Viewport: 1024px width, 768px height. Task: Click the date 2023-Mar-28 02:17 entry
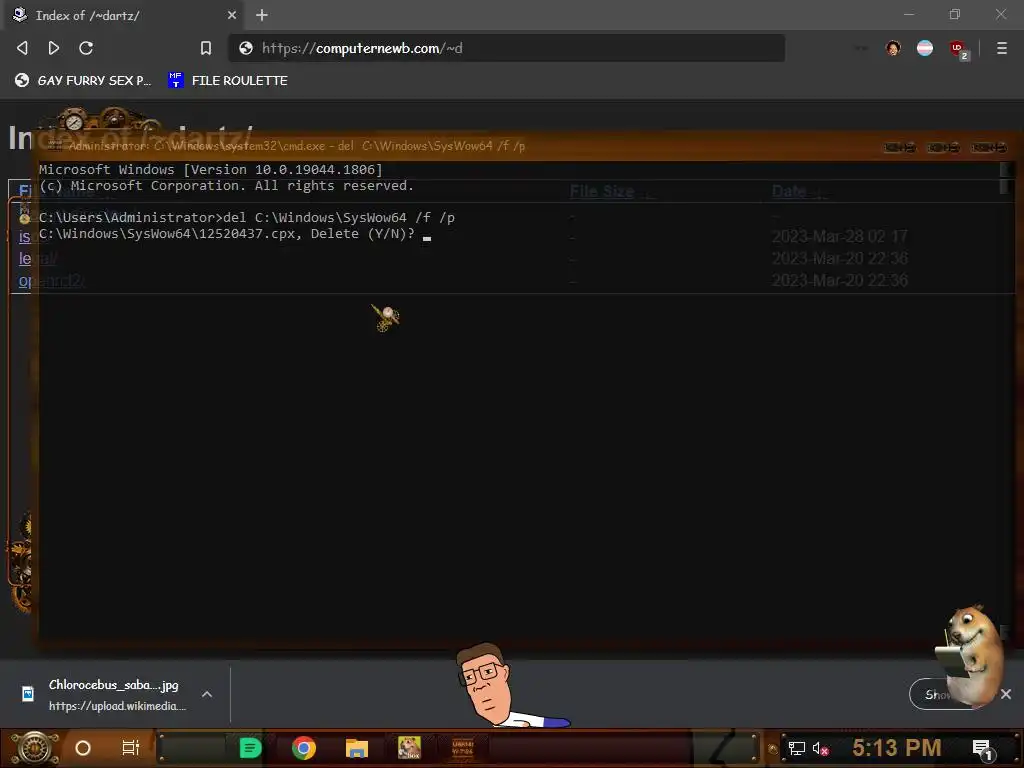839,236
